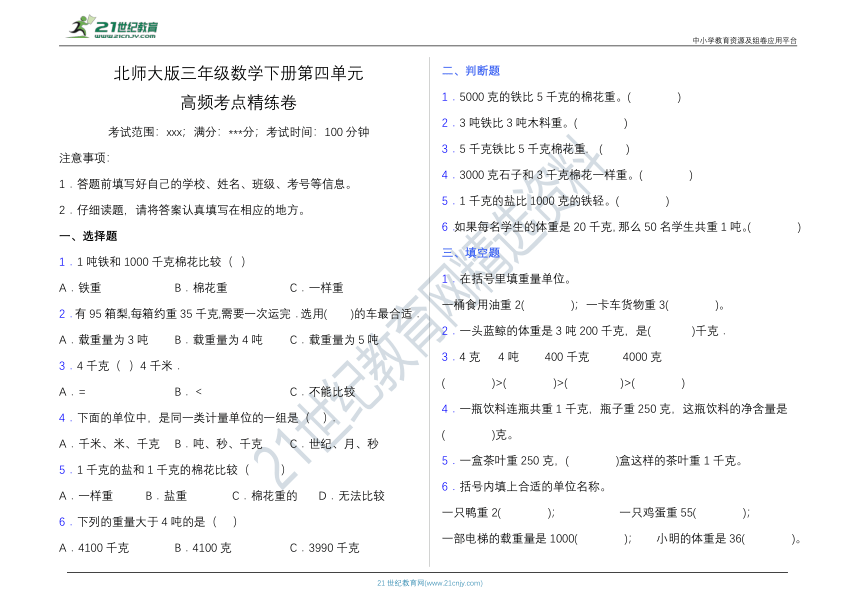Image resolution: width=860 pixels, height=607 pixels.
Task: Click the question 一盒茶叶重250克
Action: pyautogui.click(x=592, y=461)
